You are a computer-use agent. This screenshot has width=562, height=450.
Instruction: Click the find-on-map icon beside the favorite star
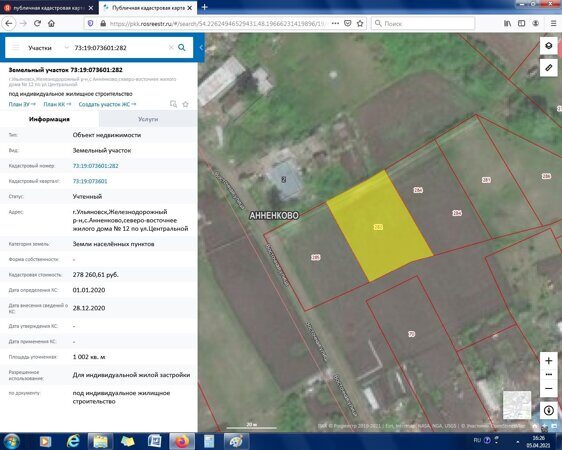173,104
